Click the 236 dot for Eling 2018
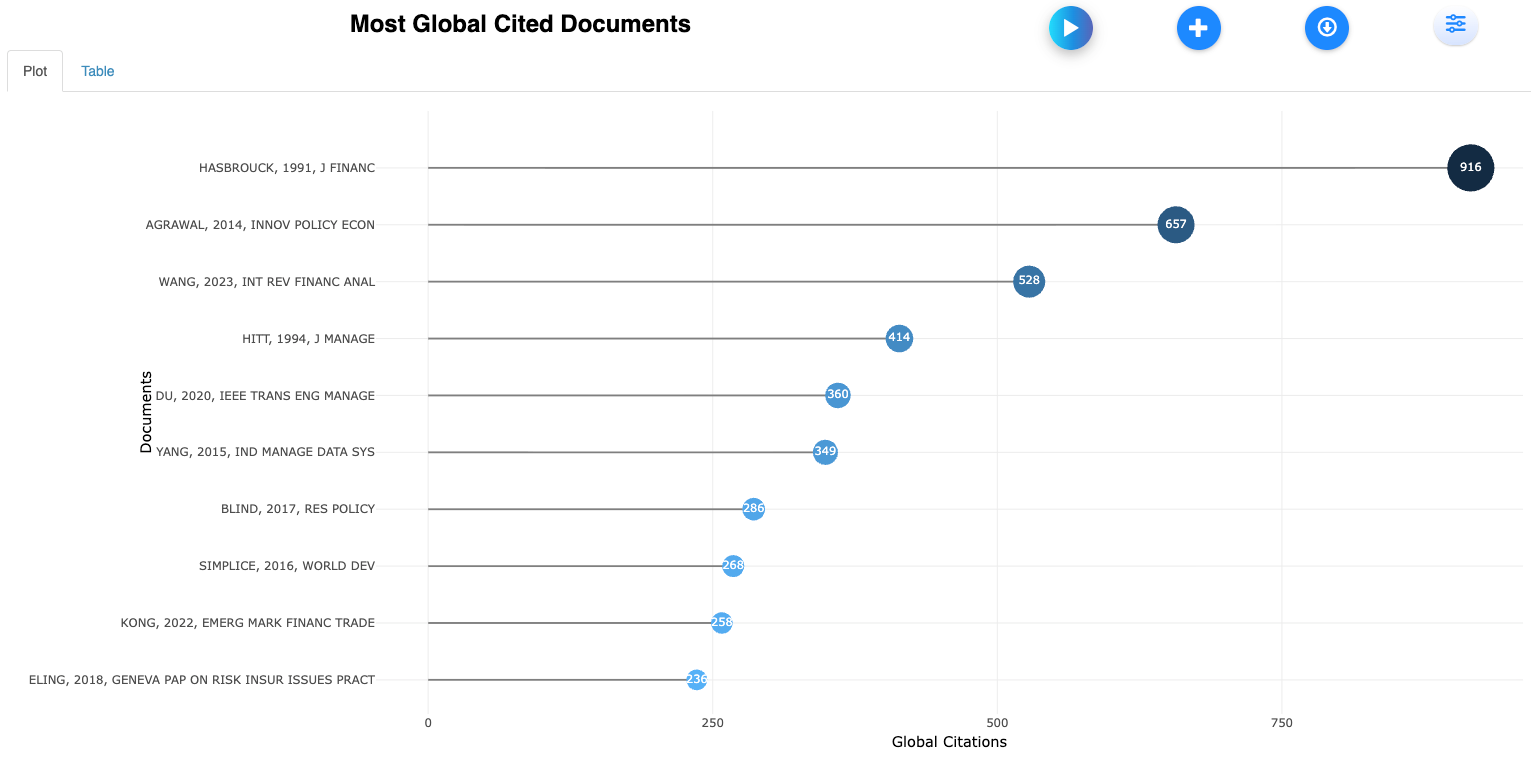 point(696,680)
